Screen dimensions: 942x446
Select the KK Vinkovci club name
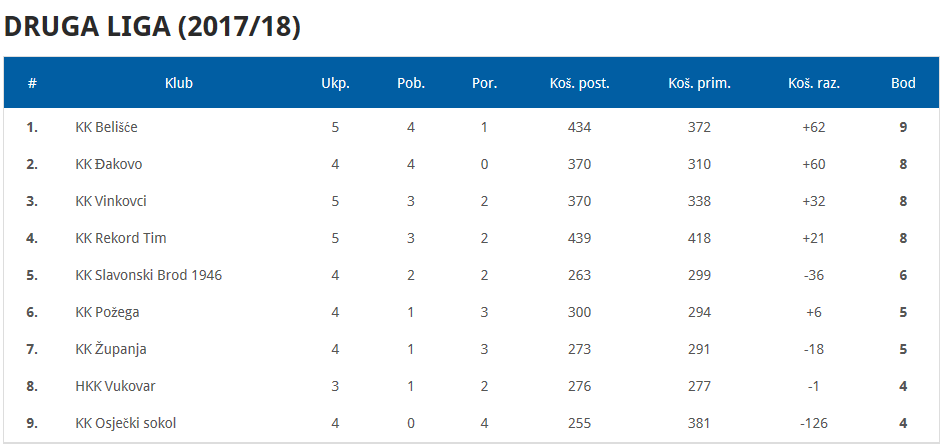111,201
